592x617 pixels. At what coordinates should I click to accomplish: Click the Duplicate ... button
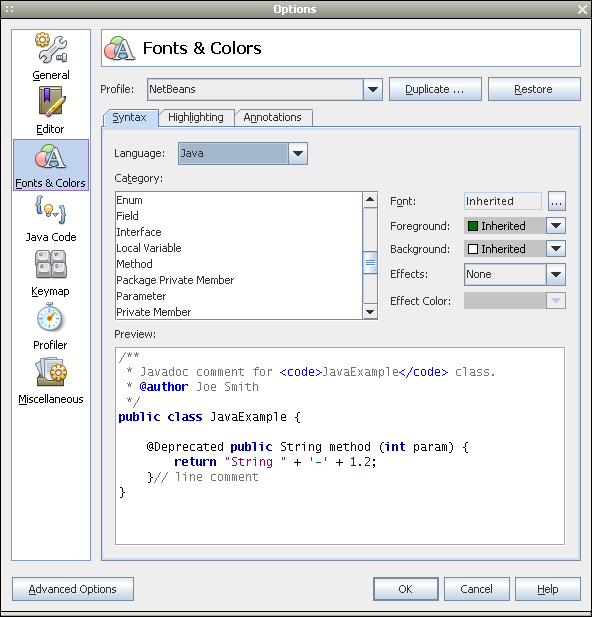(435, 89)
